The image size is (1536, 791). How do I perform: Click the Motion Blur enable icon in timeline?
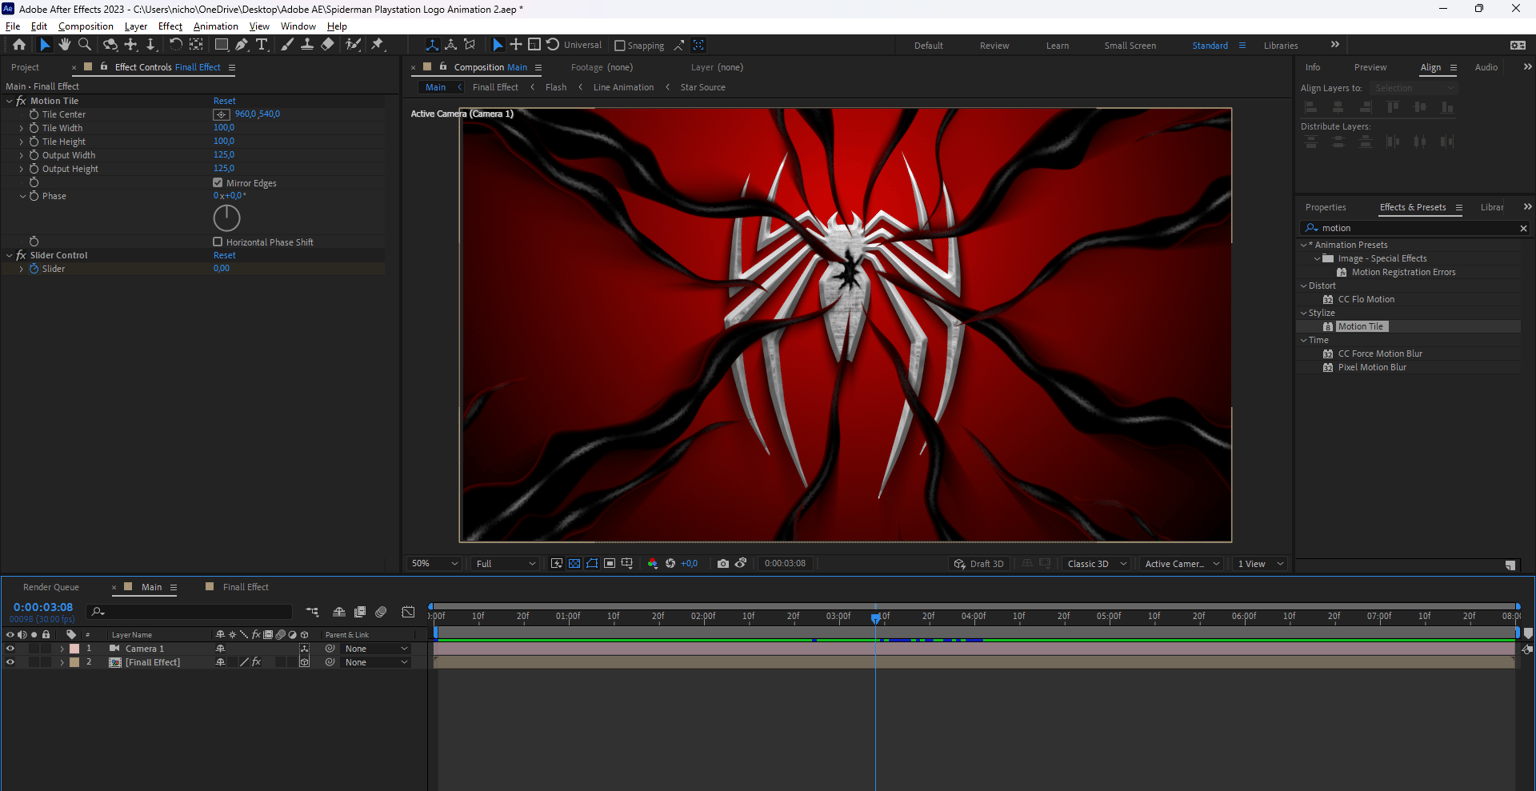(x=381, y=612)
